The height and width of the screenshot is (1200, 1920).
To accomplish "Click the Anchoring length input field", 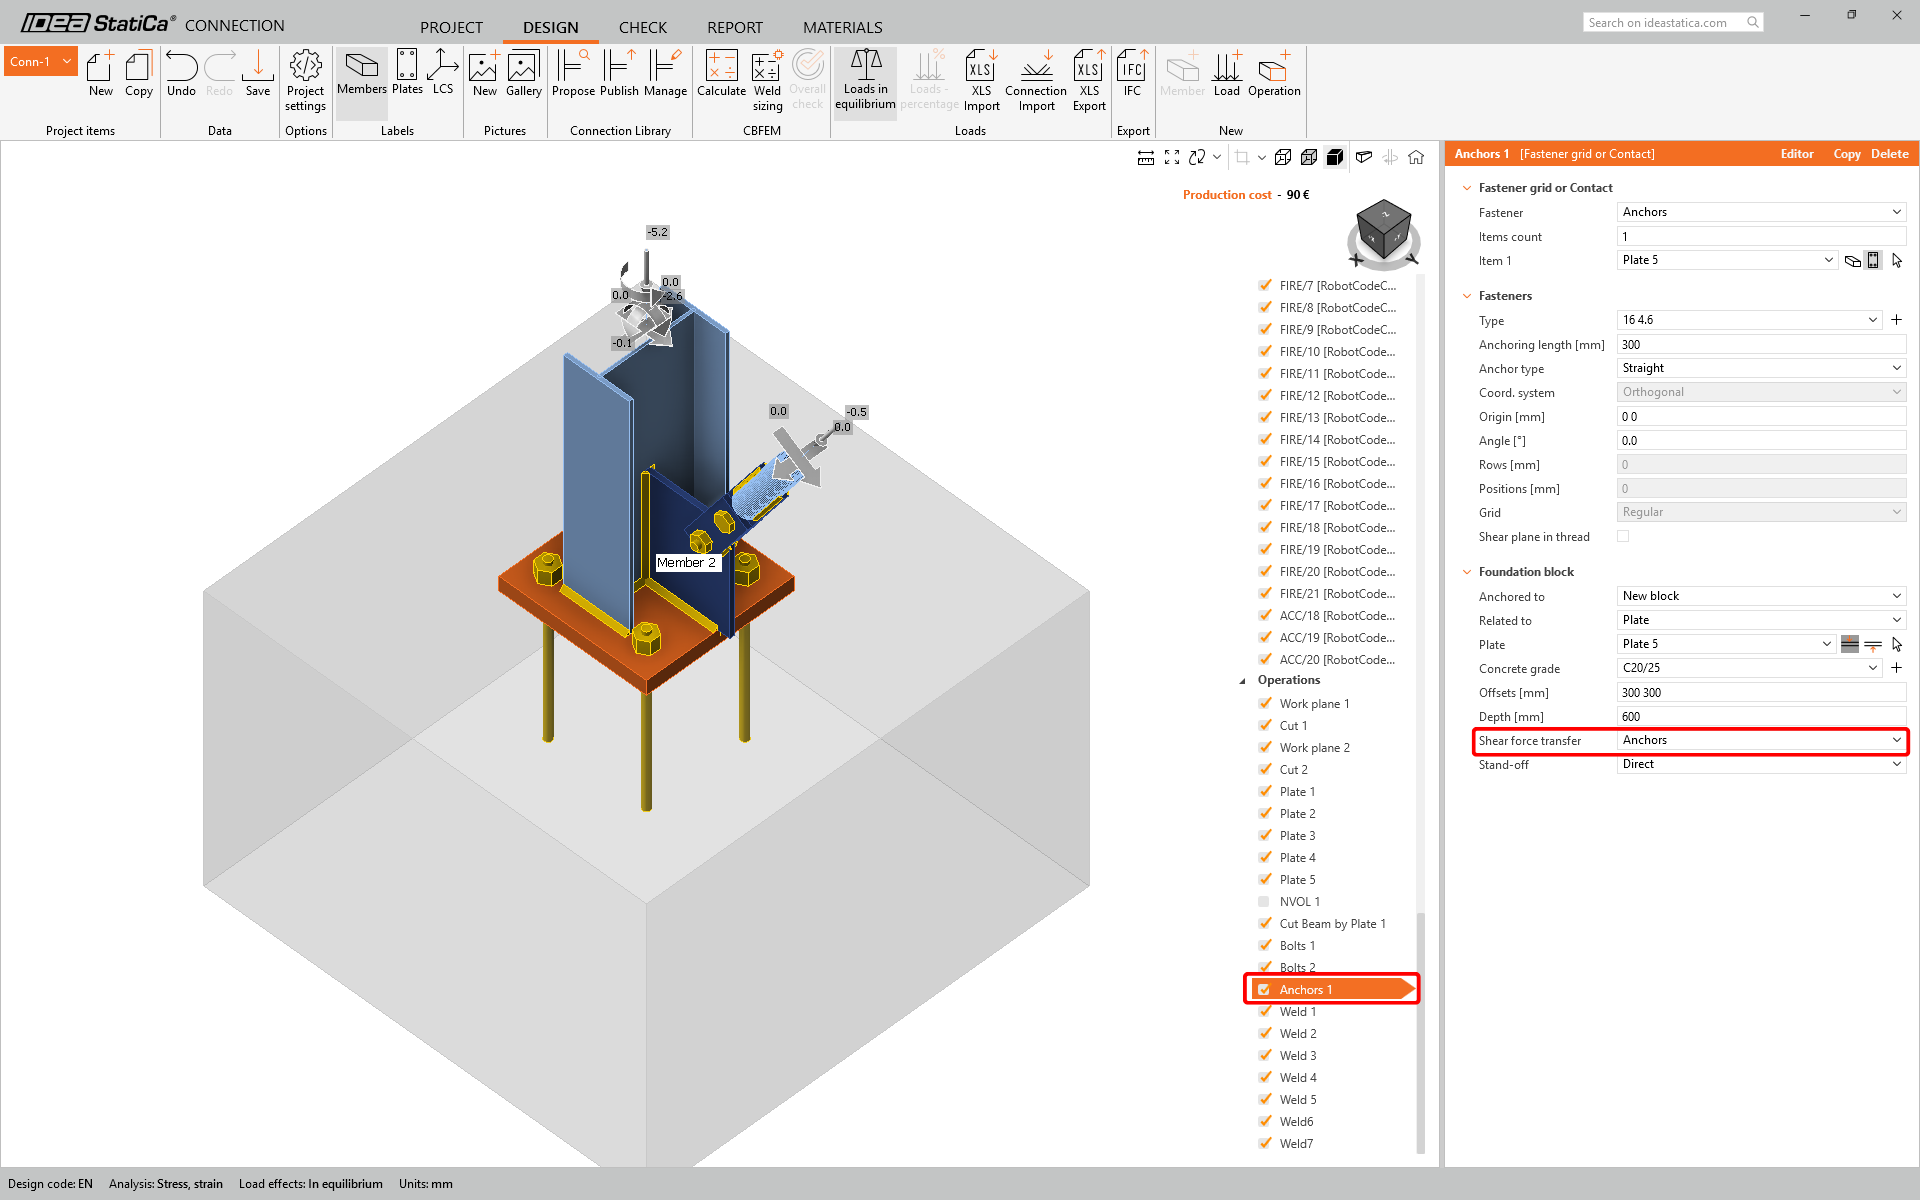I will tap(1760, 344).
